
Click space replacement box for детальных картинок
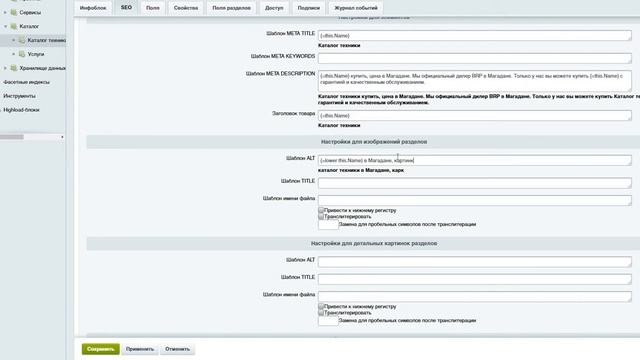pos(328,321)
